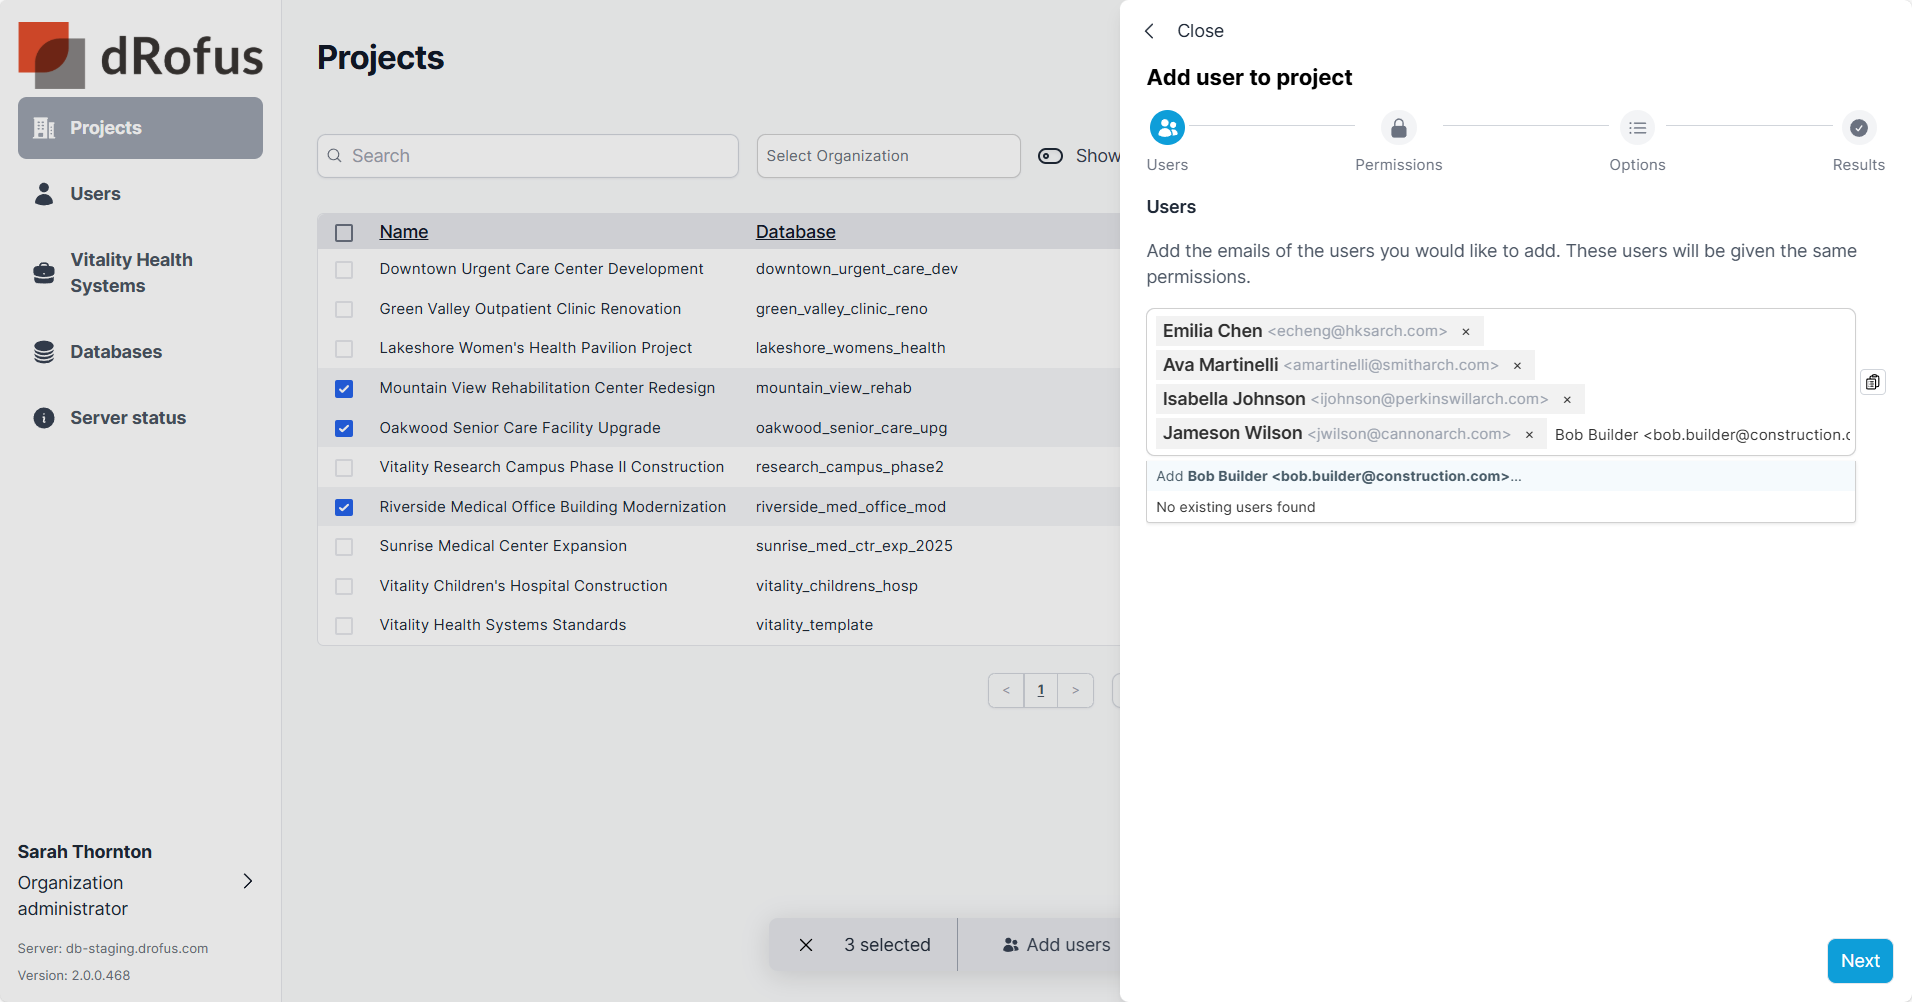1912x1002 pixels.
Task: Go to Users in the sidebar
Action: pos(95,194)
